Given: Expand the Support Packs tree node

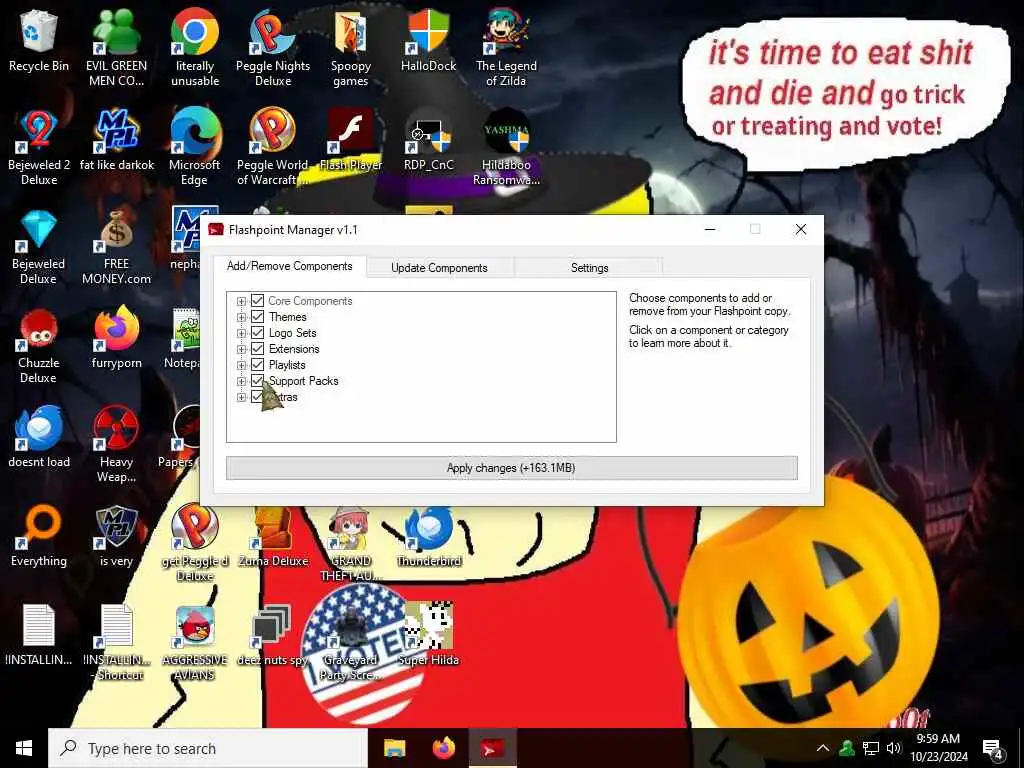Looking at the screenshot, I should coord(241,381).
